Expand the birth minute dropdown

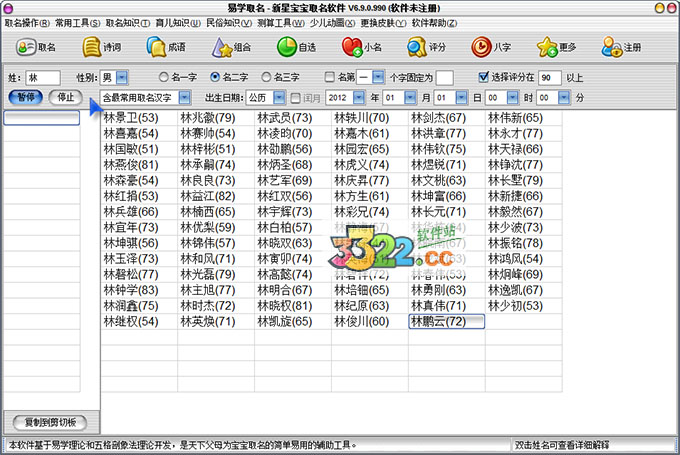click(564, 98)
